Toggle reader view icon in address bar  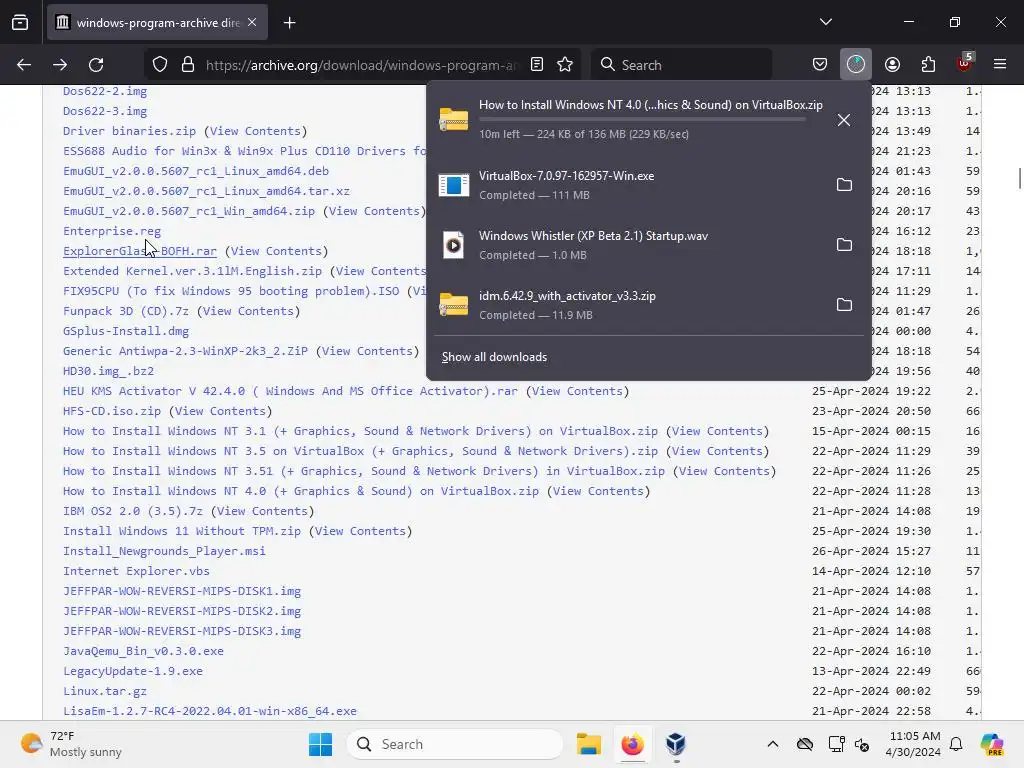tap(537, 65)
